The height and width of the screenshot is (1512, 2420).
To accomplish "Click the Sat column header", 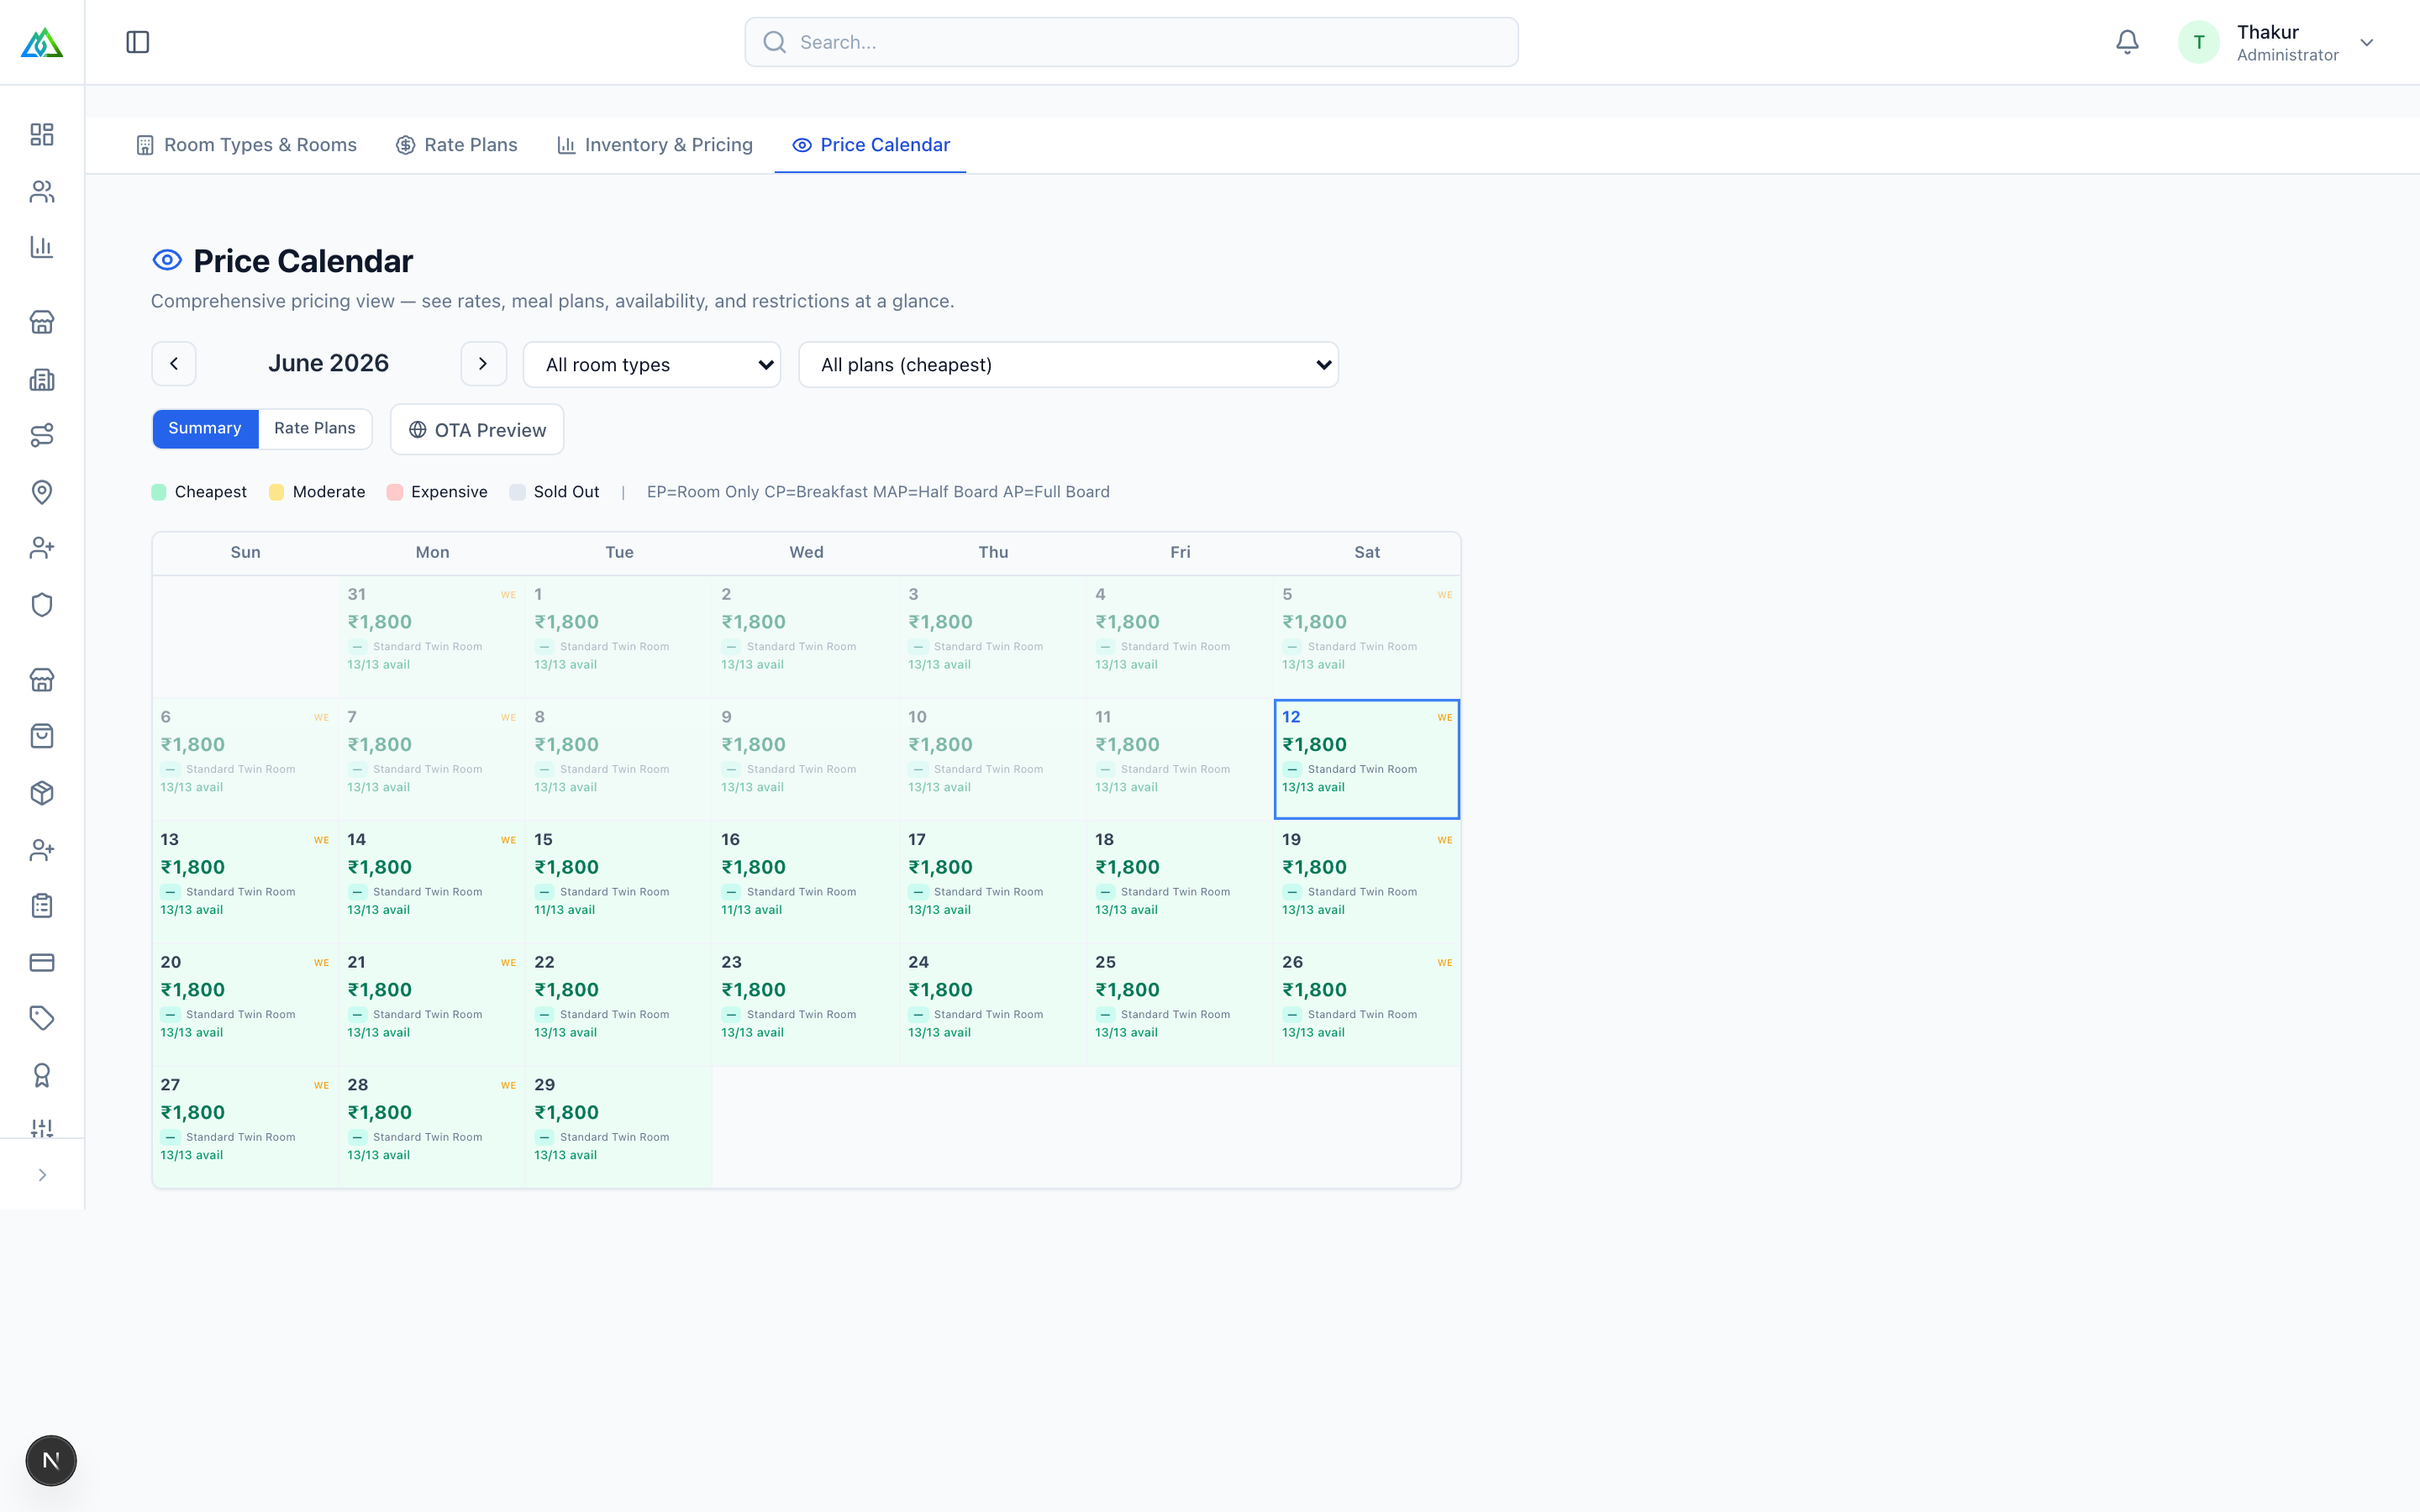I will [x=1366, y=552].
